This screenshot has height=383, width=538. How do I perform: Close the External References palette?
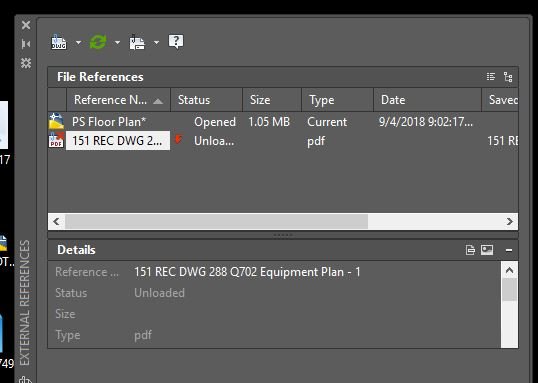(26, 25)
